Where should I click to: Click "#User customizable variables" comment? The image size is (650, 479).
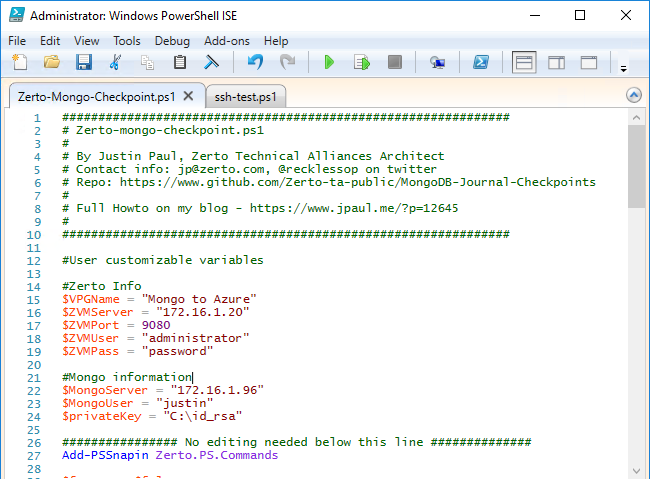(x=163, y=260)
